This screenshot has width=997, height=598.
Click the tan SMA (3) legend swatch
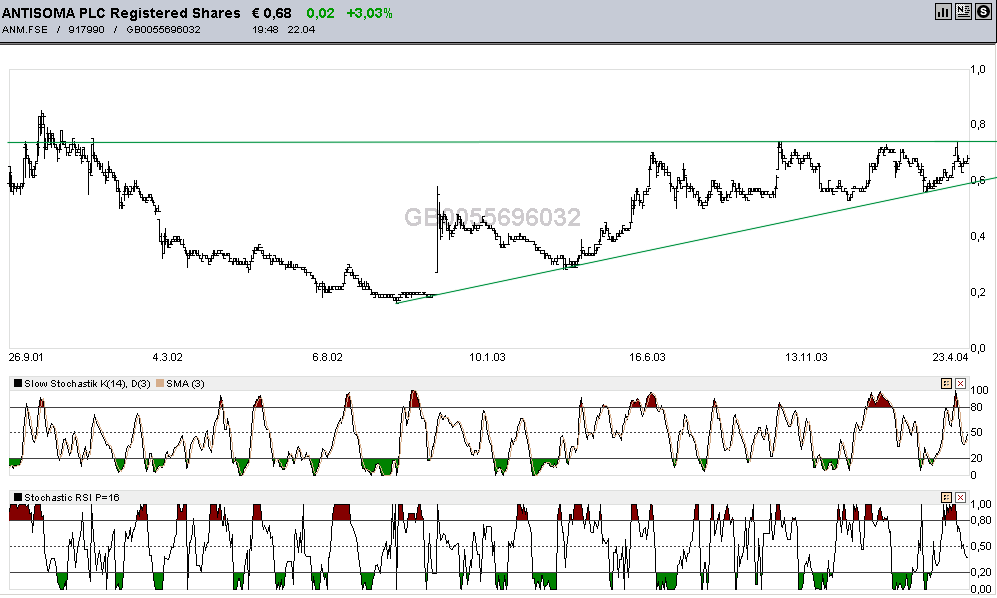[160, 383]
